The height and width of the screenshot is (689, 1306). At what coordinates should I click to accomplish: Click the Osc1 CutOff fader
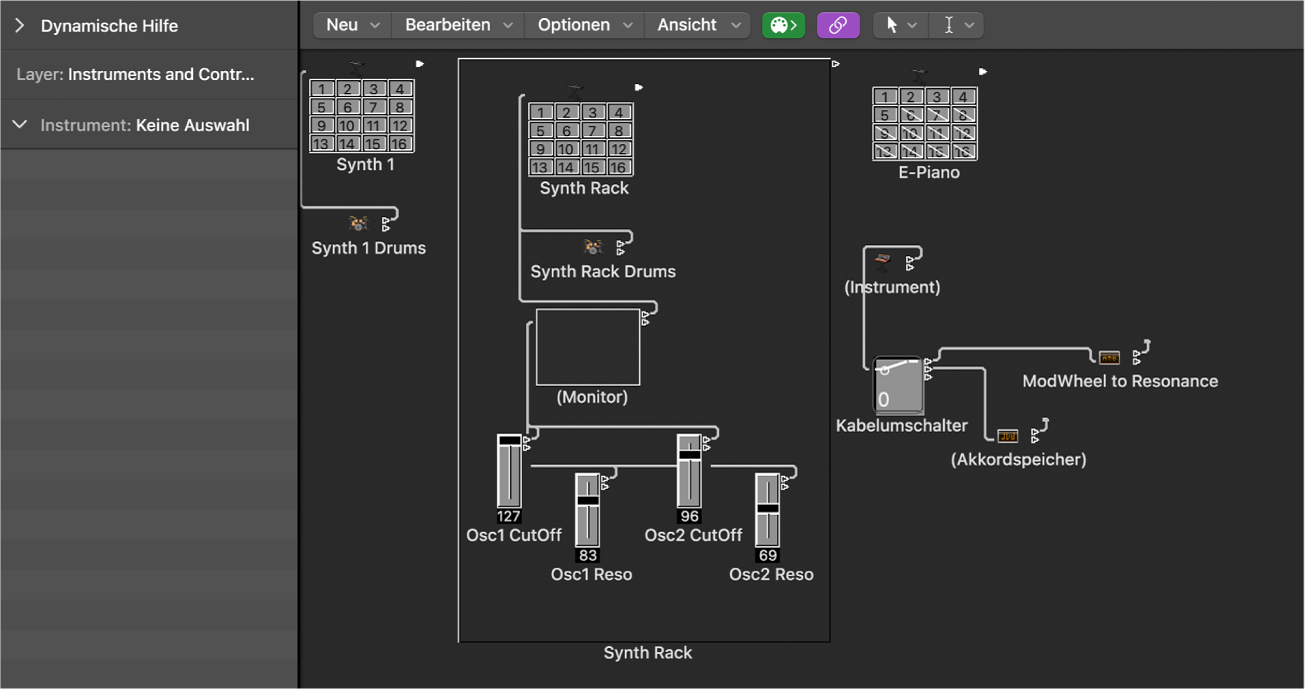(x=509, y=472)
